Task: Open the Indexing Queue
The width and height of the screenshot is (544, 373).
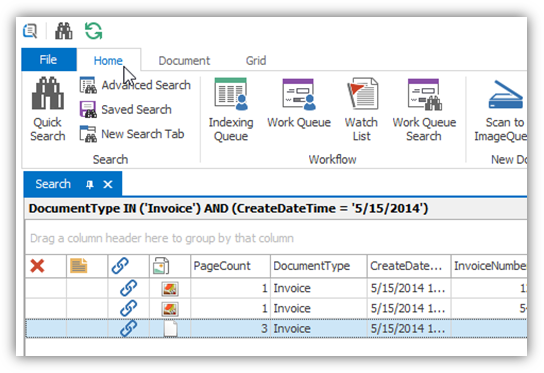Action: pyautogui.click(x=231, y=109)
